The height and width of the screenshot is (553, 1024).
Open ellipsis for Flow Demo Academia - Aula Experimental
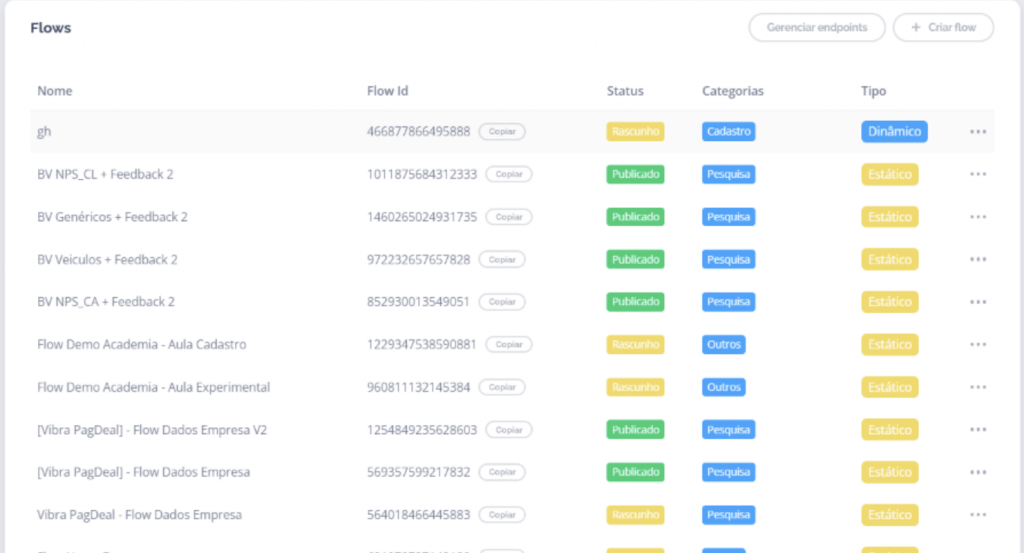pyautogui.click(x=977, y=387)
